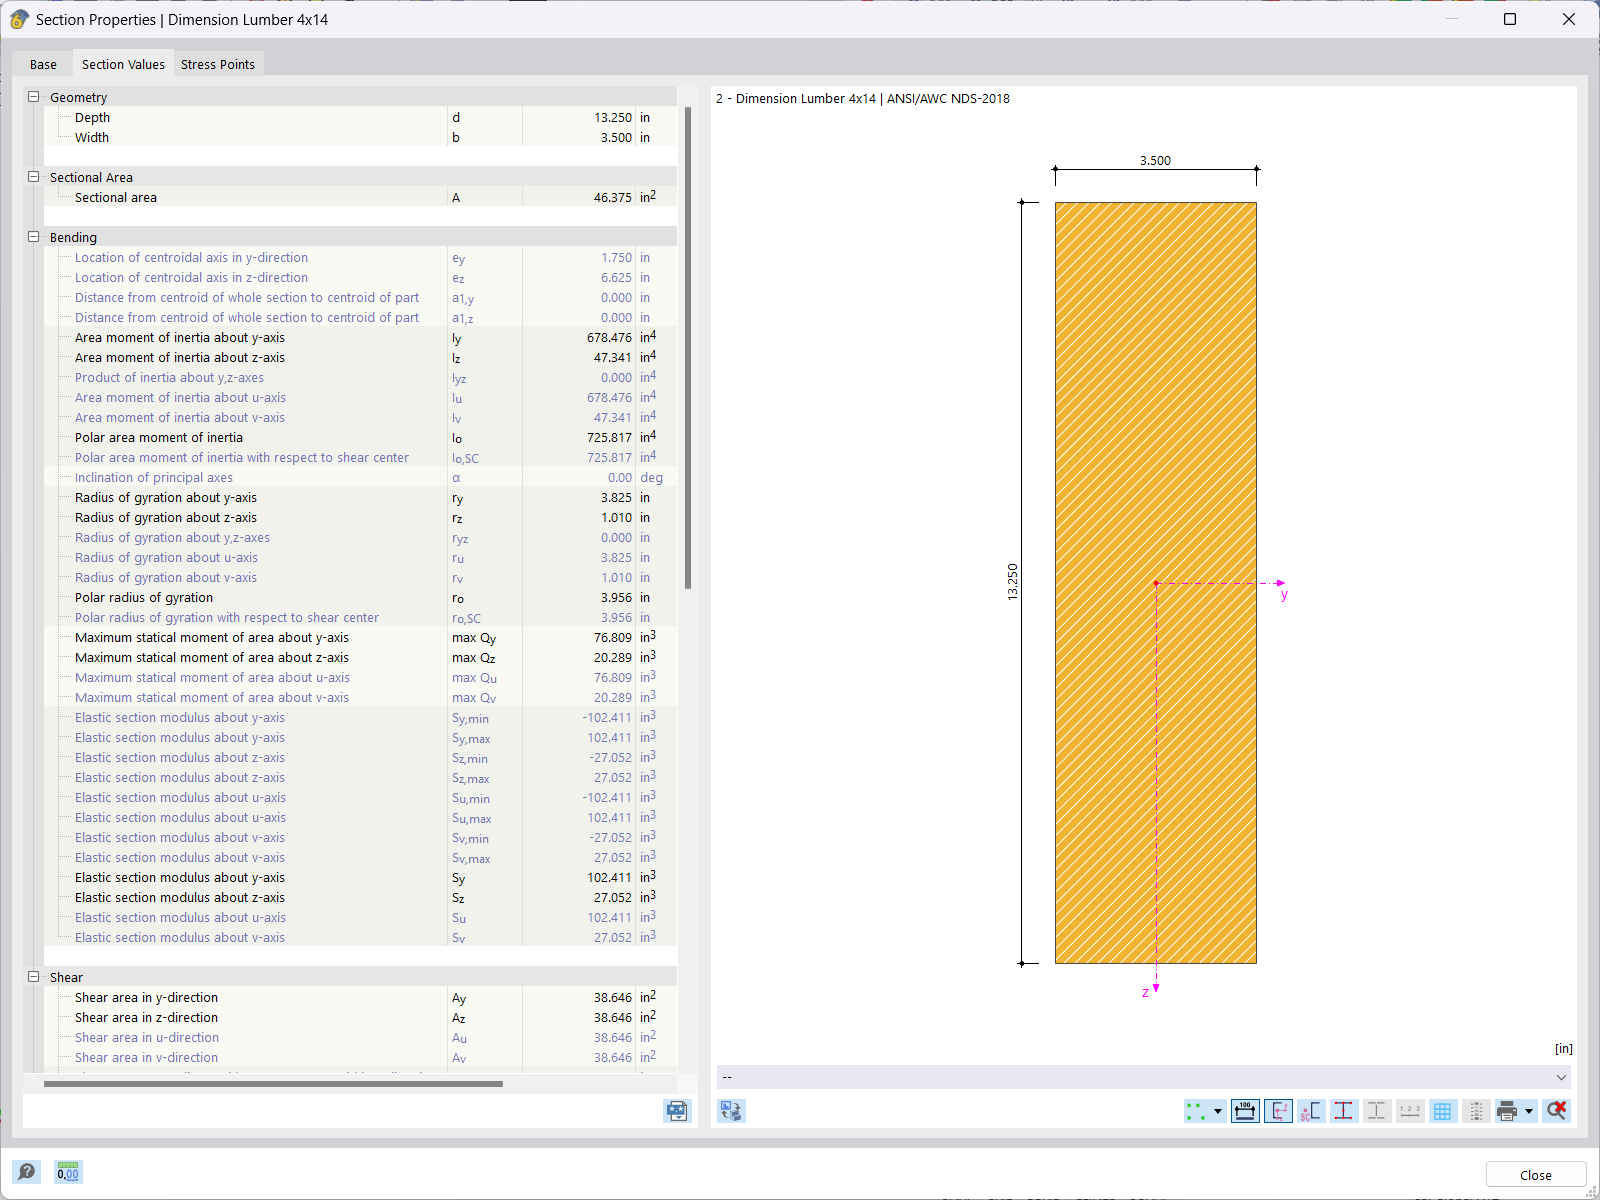This screenshot has width=1600, height=1200.
Task: Click the magnifier with red X icon
Action: click(x=1557, y=1110)
